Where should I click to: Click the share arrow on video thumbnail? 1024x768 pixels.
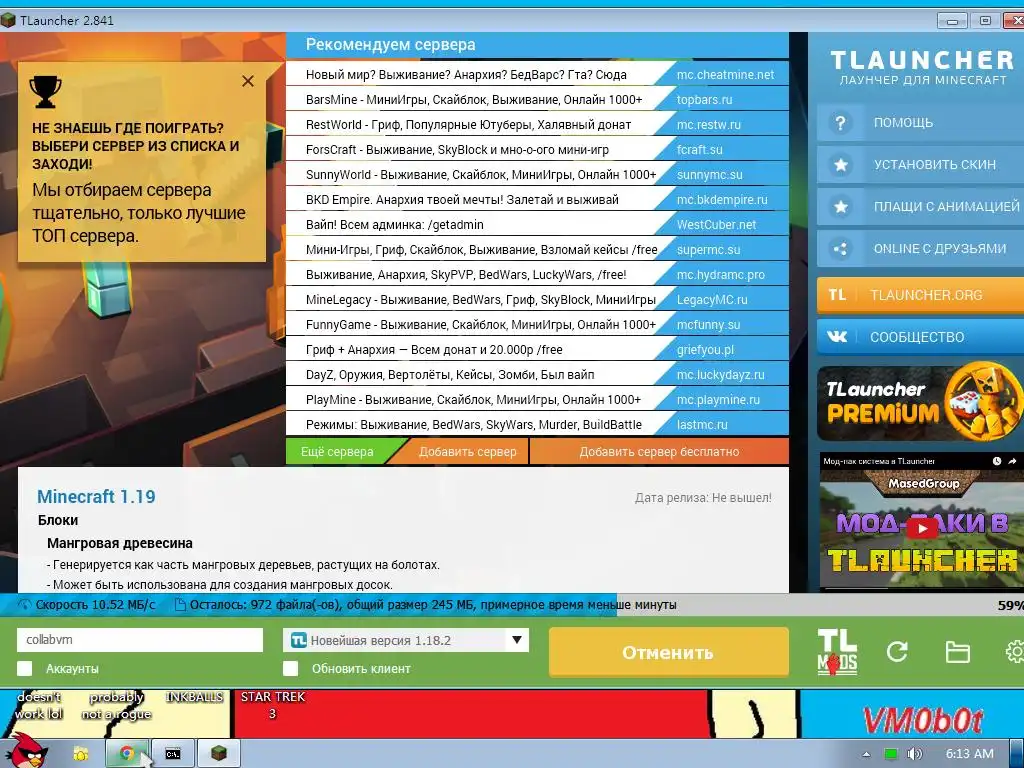(x=1012, y=461)
